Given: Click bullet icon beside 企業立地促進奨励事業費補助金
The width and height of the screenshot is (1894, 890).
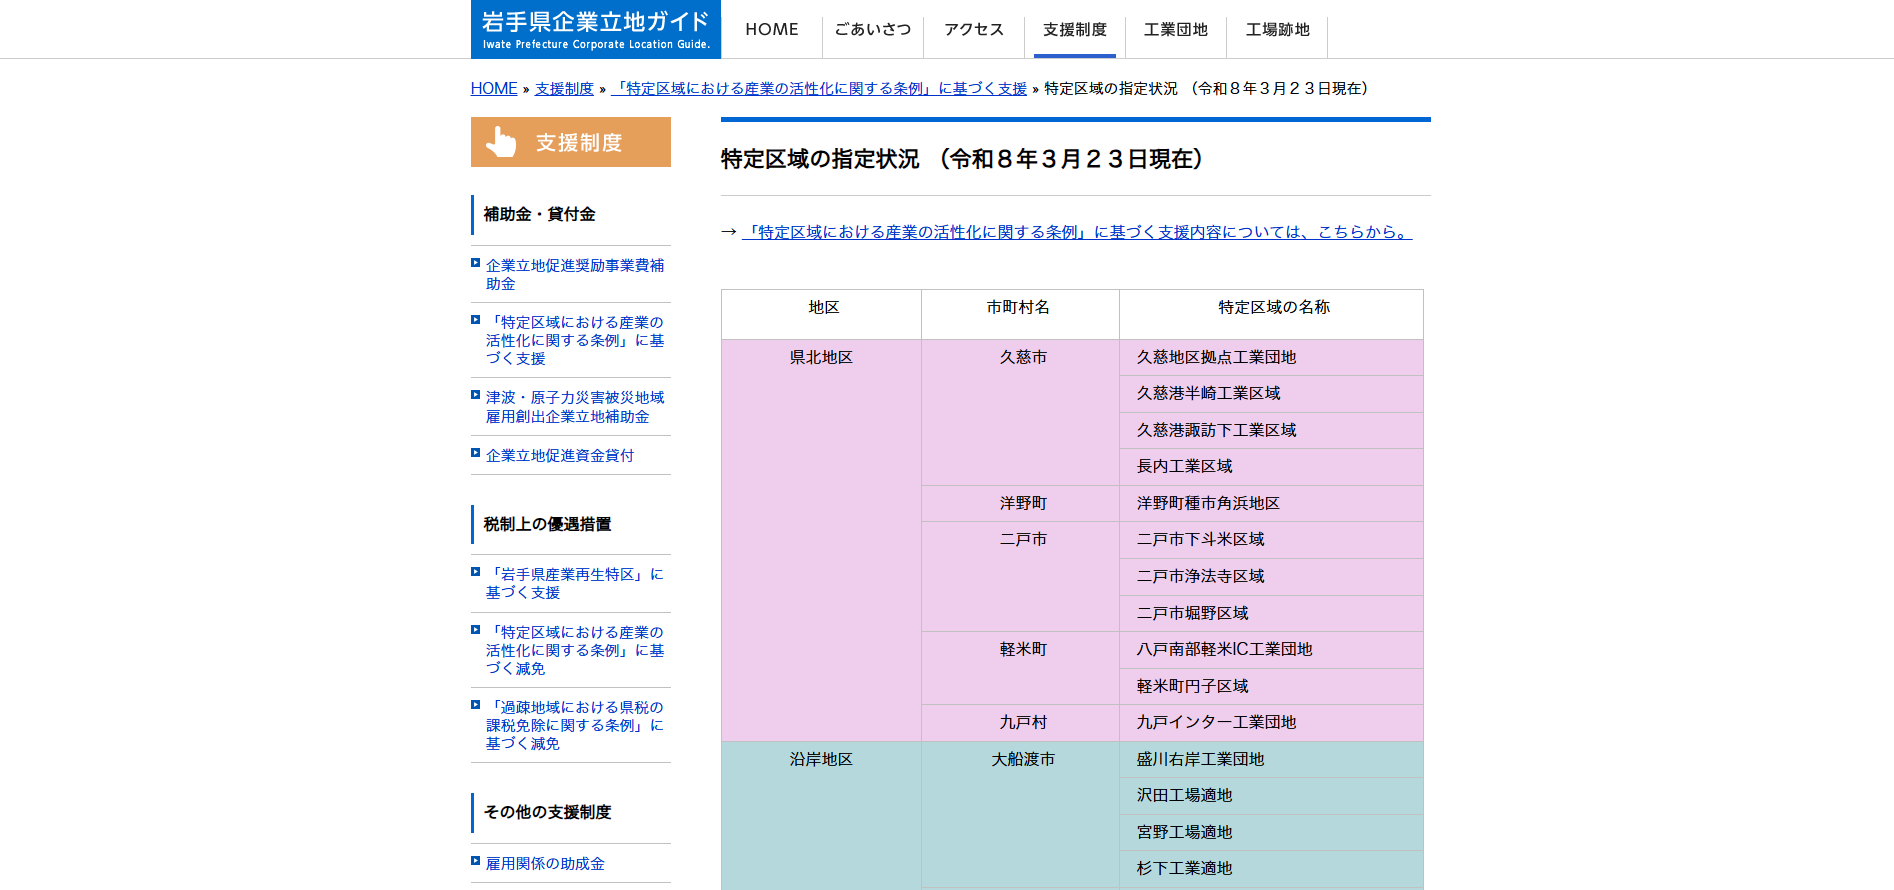Looking at the screenshot, I should (x=476, y=263).
